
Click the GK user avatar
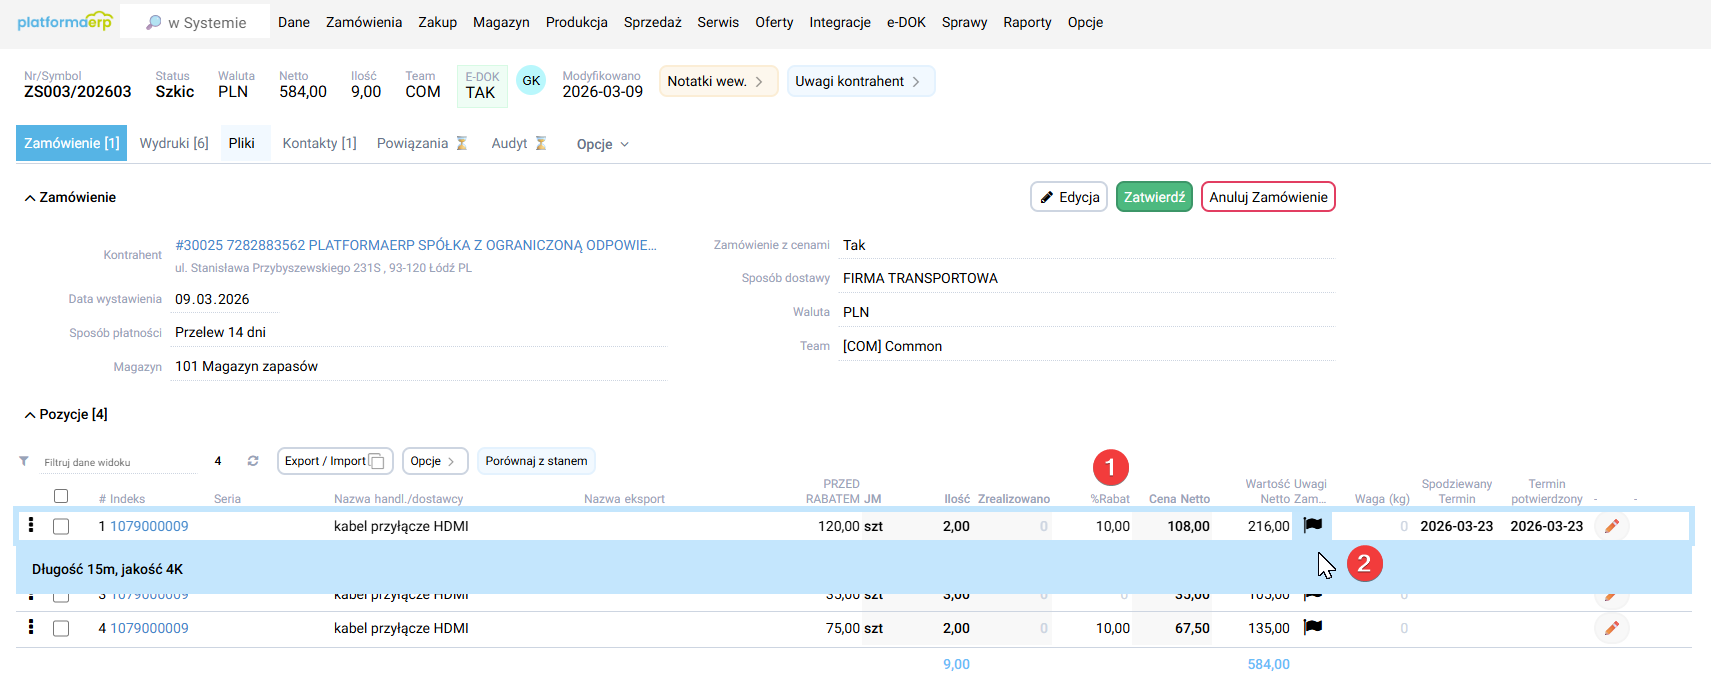click(x=531, y=81)
